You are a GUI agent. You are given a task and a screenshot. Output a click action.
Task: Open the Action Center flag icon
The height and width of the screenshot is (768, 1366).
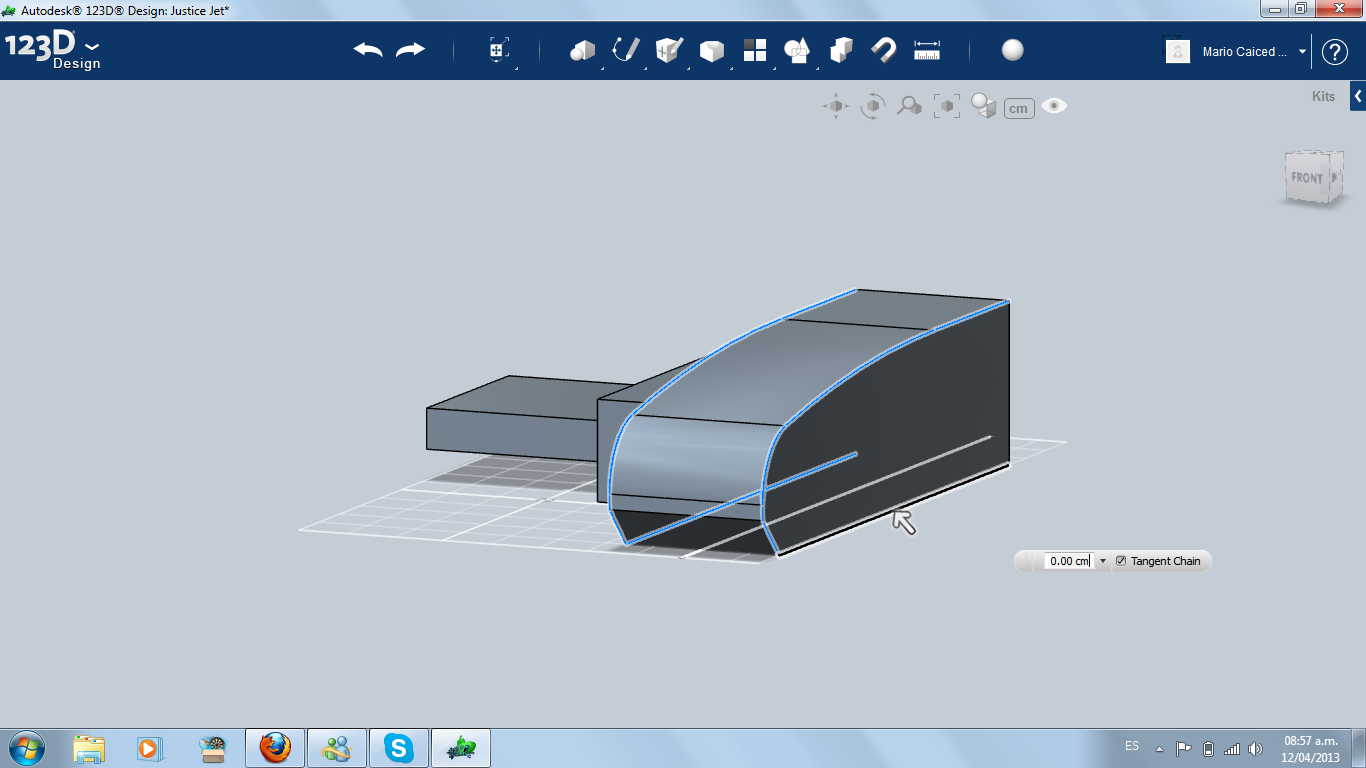point(1183,749)
